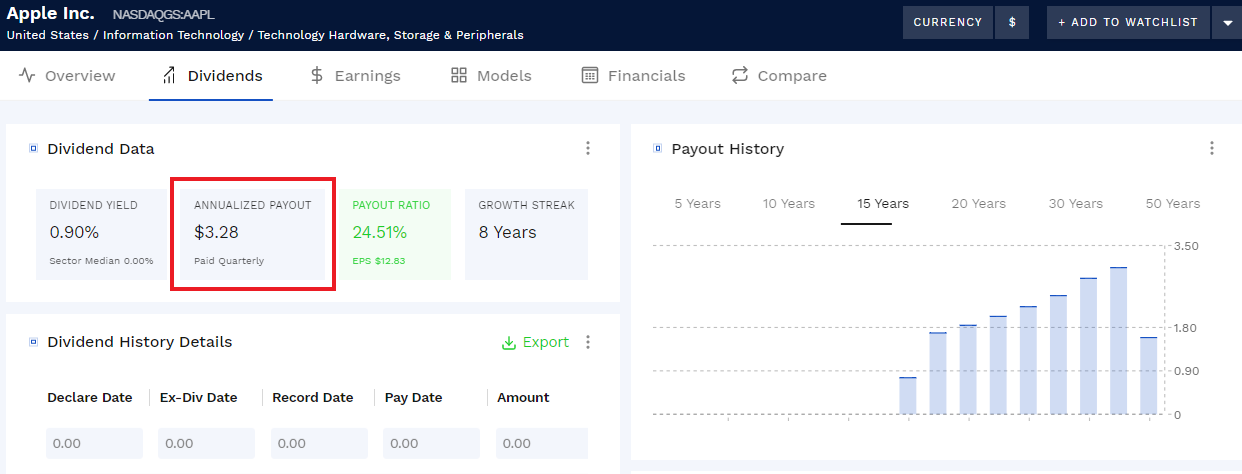The height and width of the screenshot is (474, 1242).
Task: Select the 30 Years range
Action: click(1074, 203)
